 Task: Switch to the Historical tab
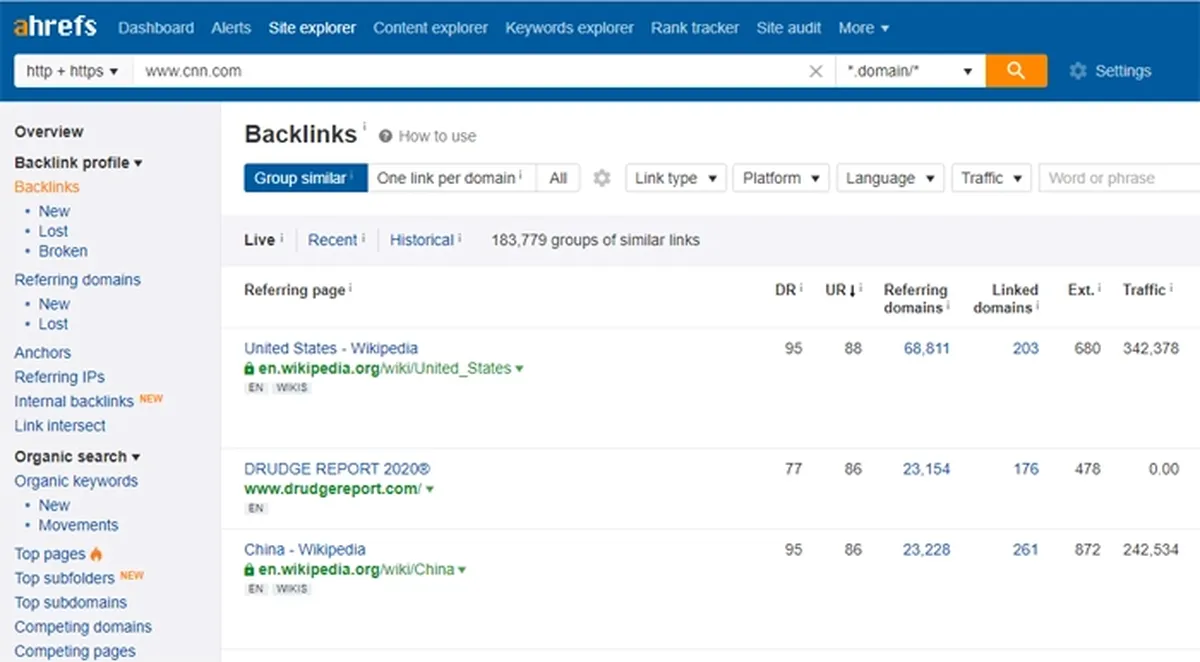tap(421, 240)
